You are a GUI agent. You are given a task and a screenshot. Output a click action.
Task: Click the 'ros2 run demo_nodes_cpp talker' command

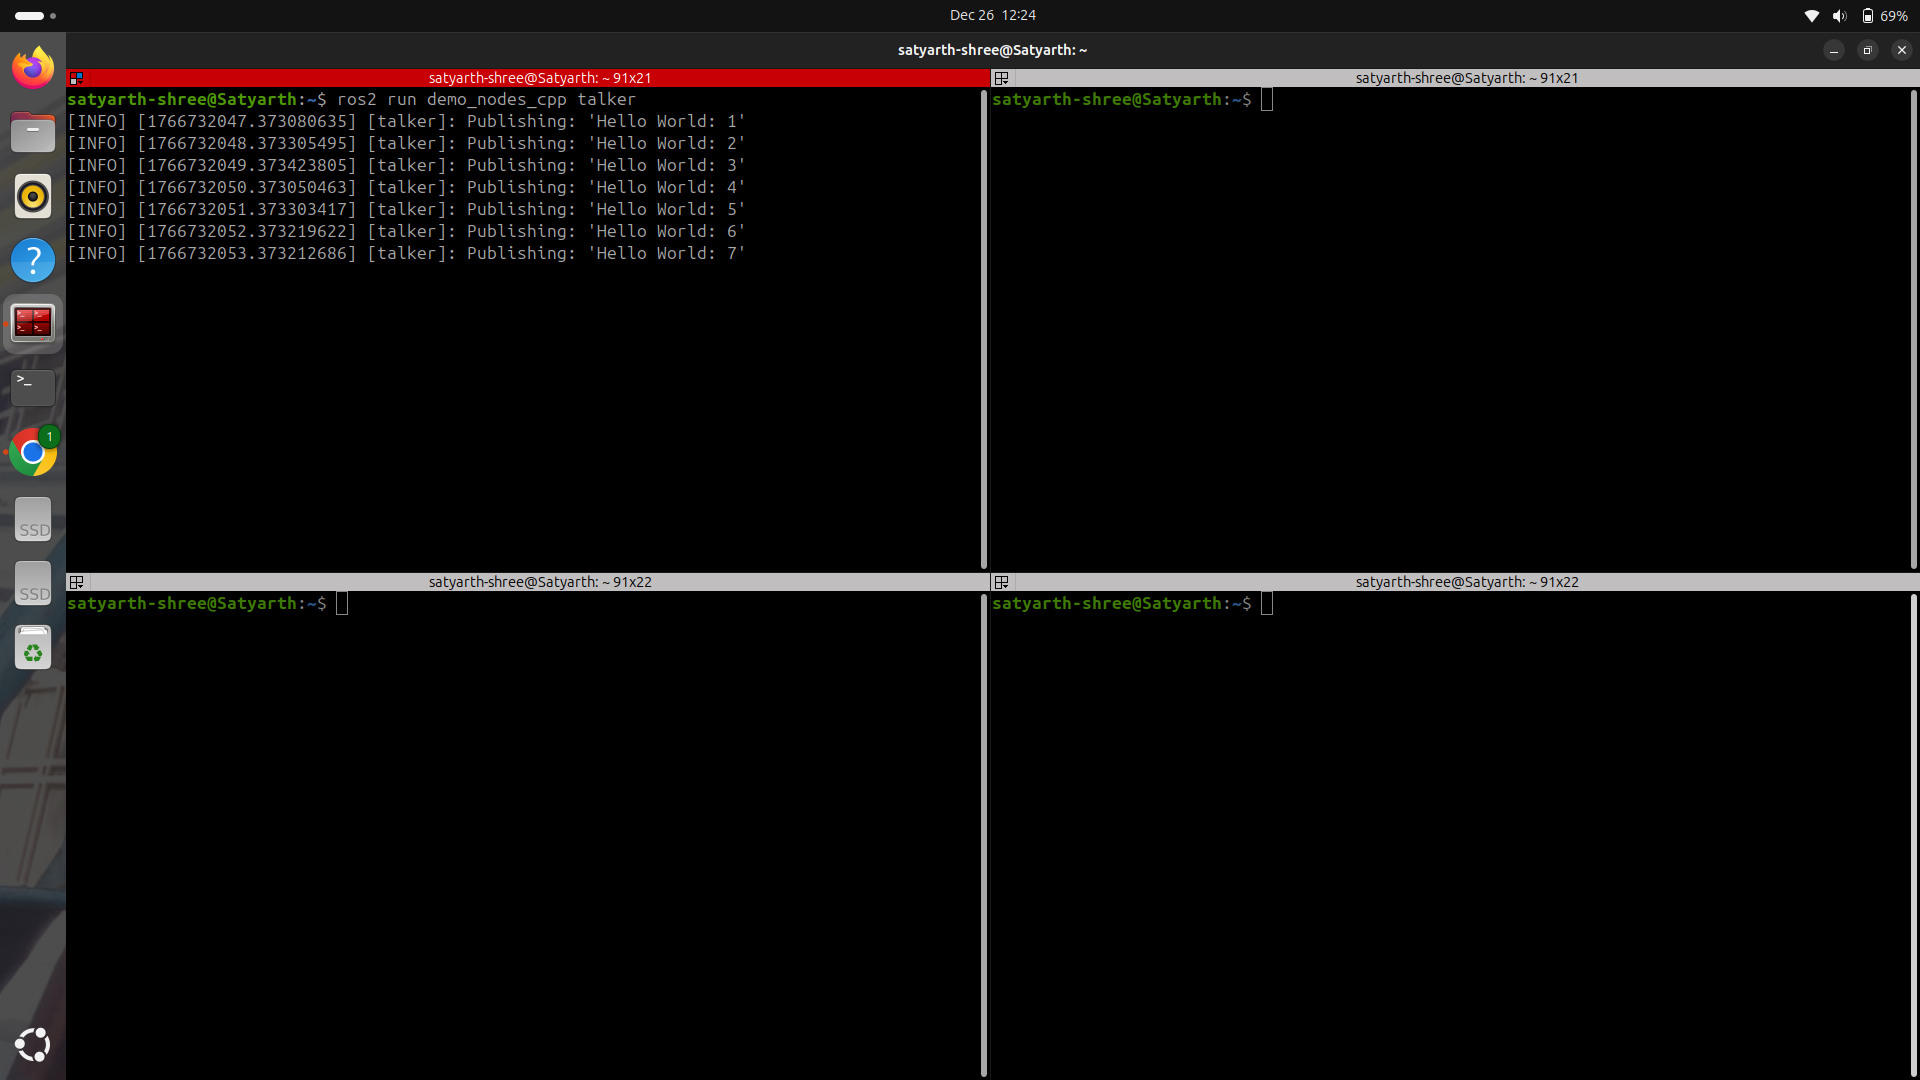tap(486, 99)
